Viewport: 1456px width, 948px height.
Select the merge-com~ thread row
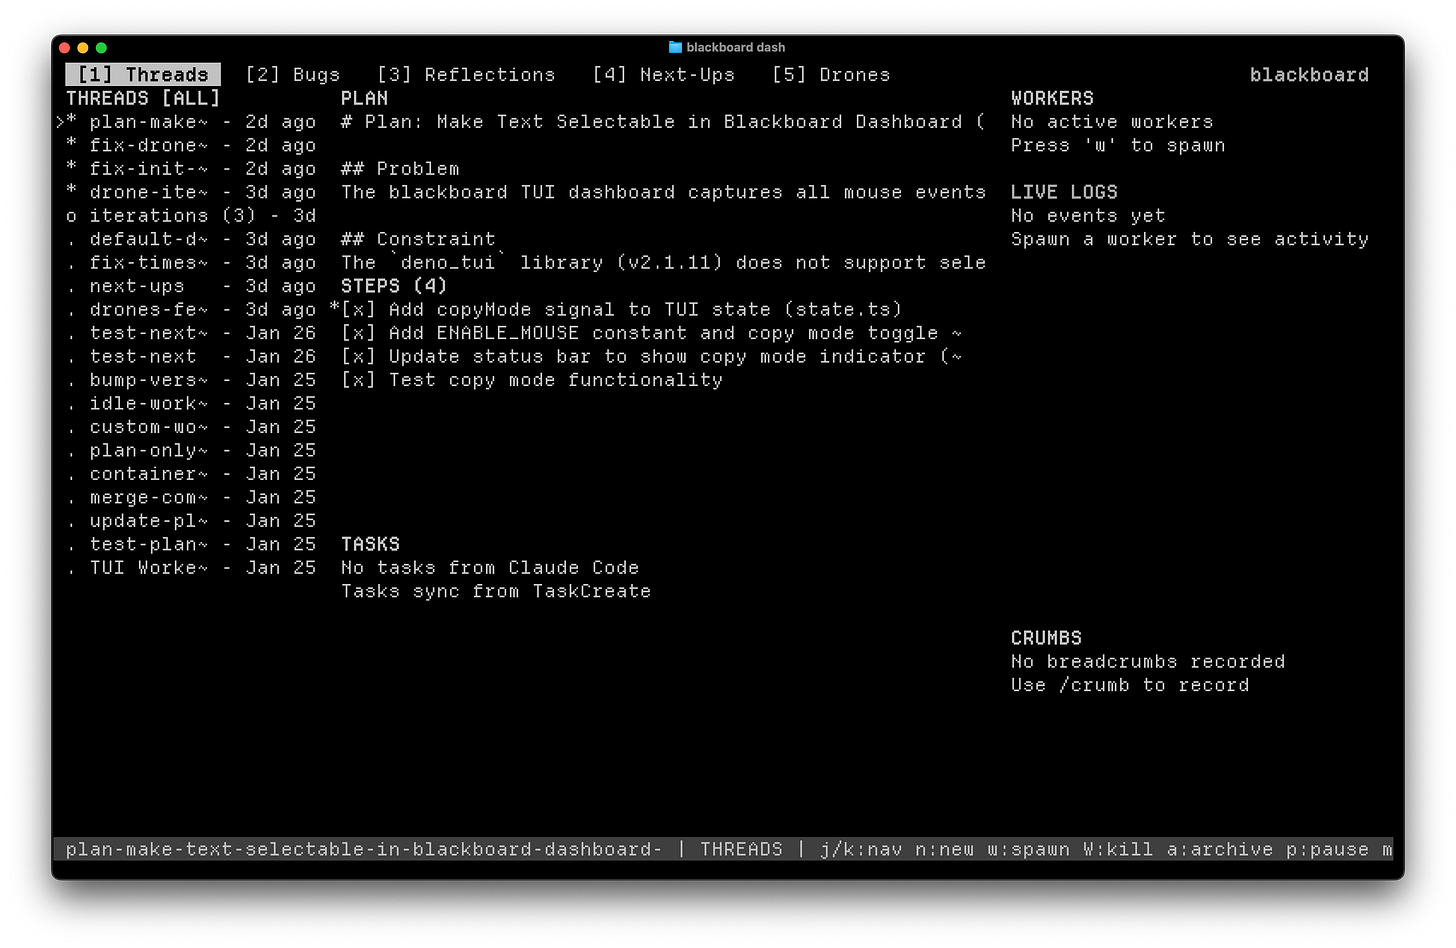(191, 498)
